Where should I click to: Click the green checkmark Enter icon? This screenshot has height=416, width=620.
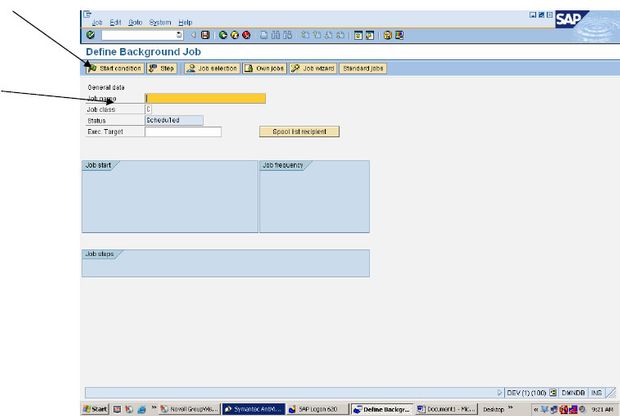[91, 35]
